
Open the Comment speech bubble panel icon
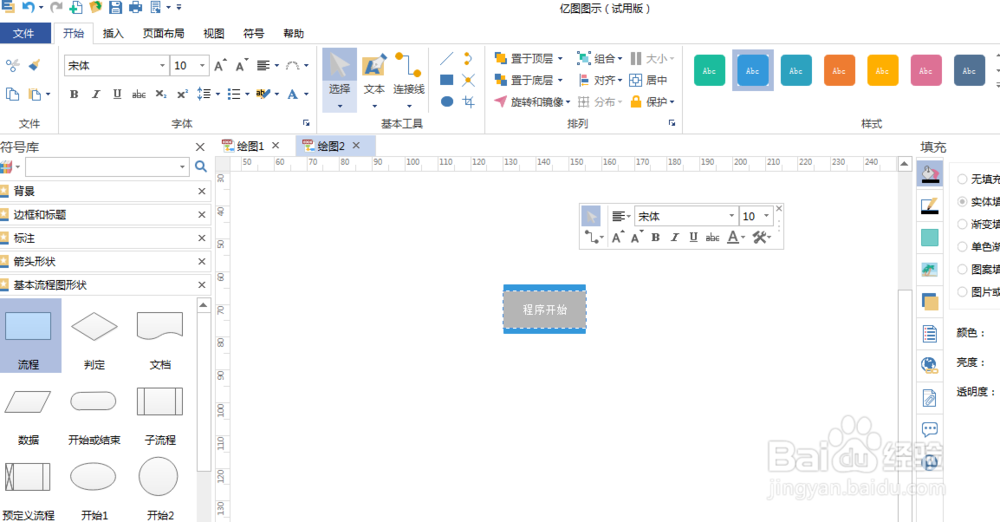(x=930, y=429)
